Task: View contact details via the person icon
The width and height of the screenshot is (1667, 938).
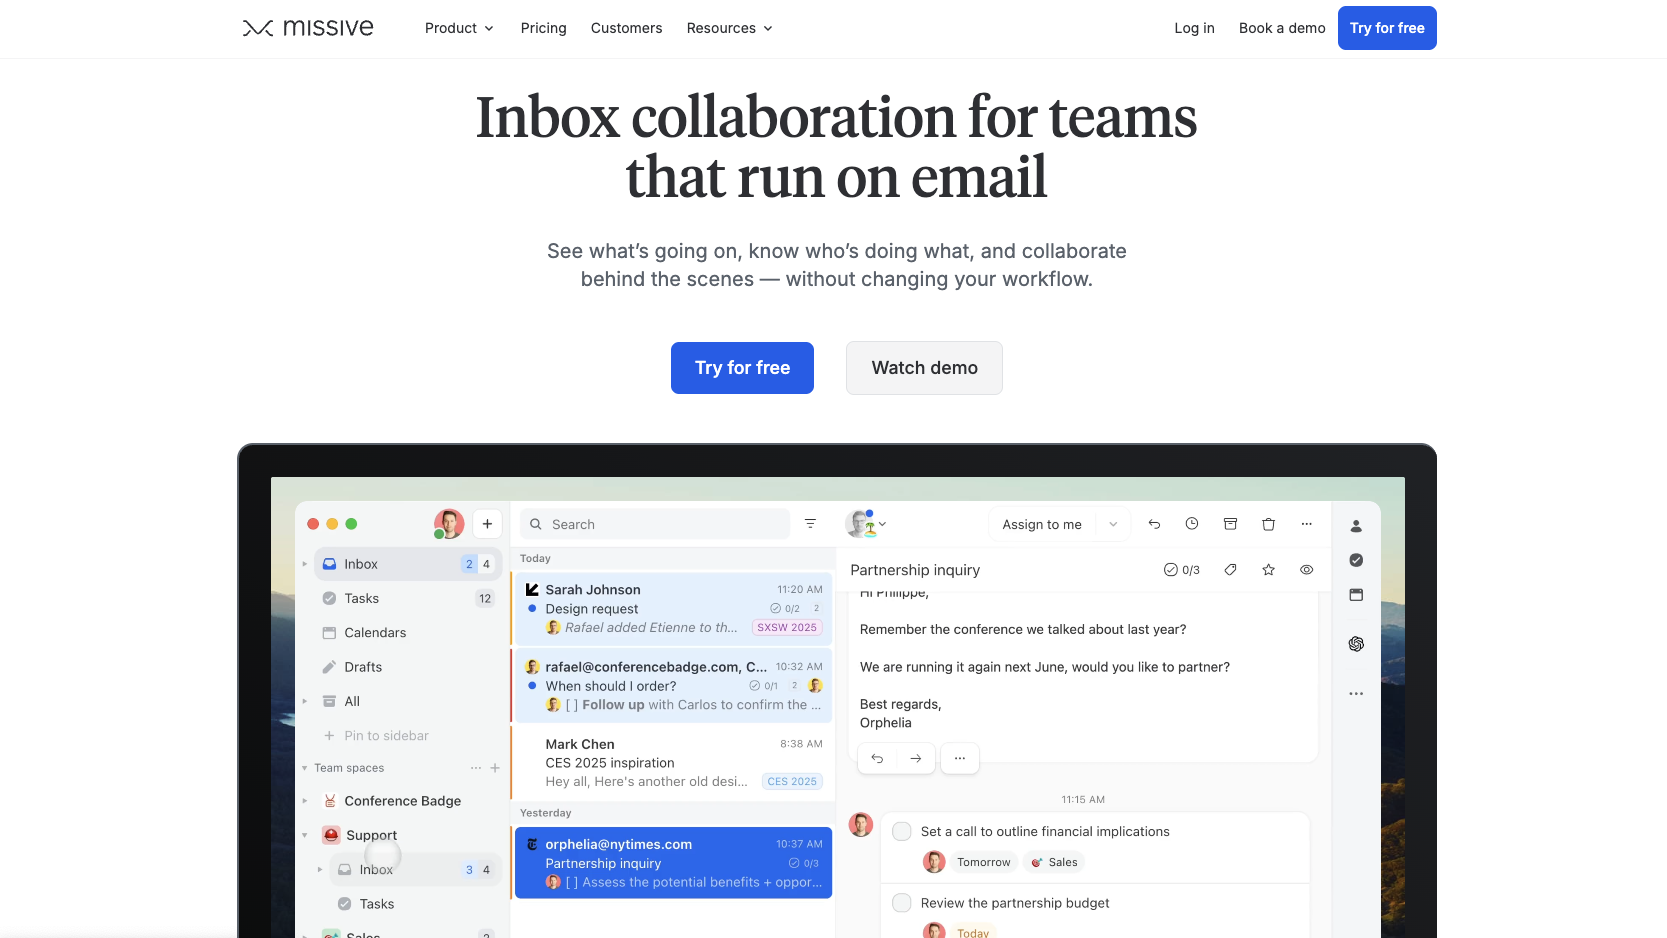Action: click(1356, 525)
